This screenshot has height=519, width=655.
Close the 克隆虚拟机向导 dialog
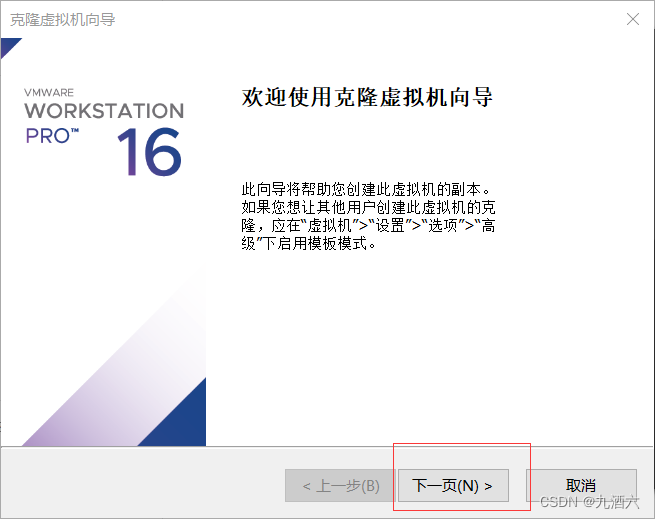pyautogui.click(x=633, y=19)
